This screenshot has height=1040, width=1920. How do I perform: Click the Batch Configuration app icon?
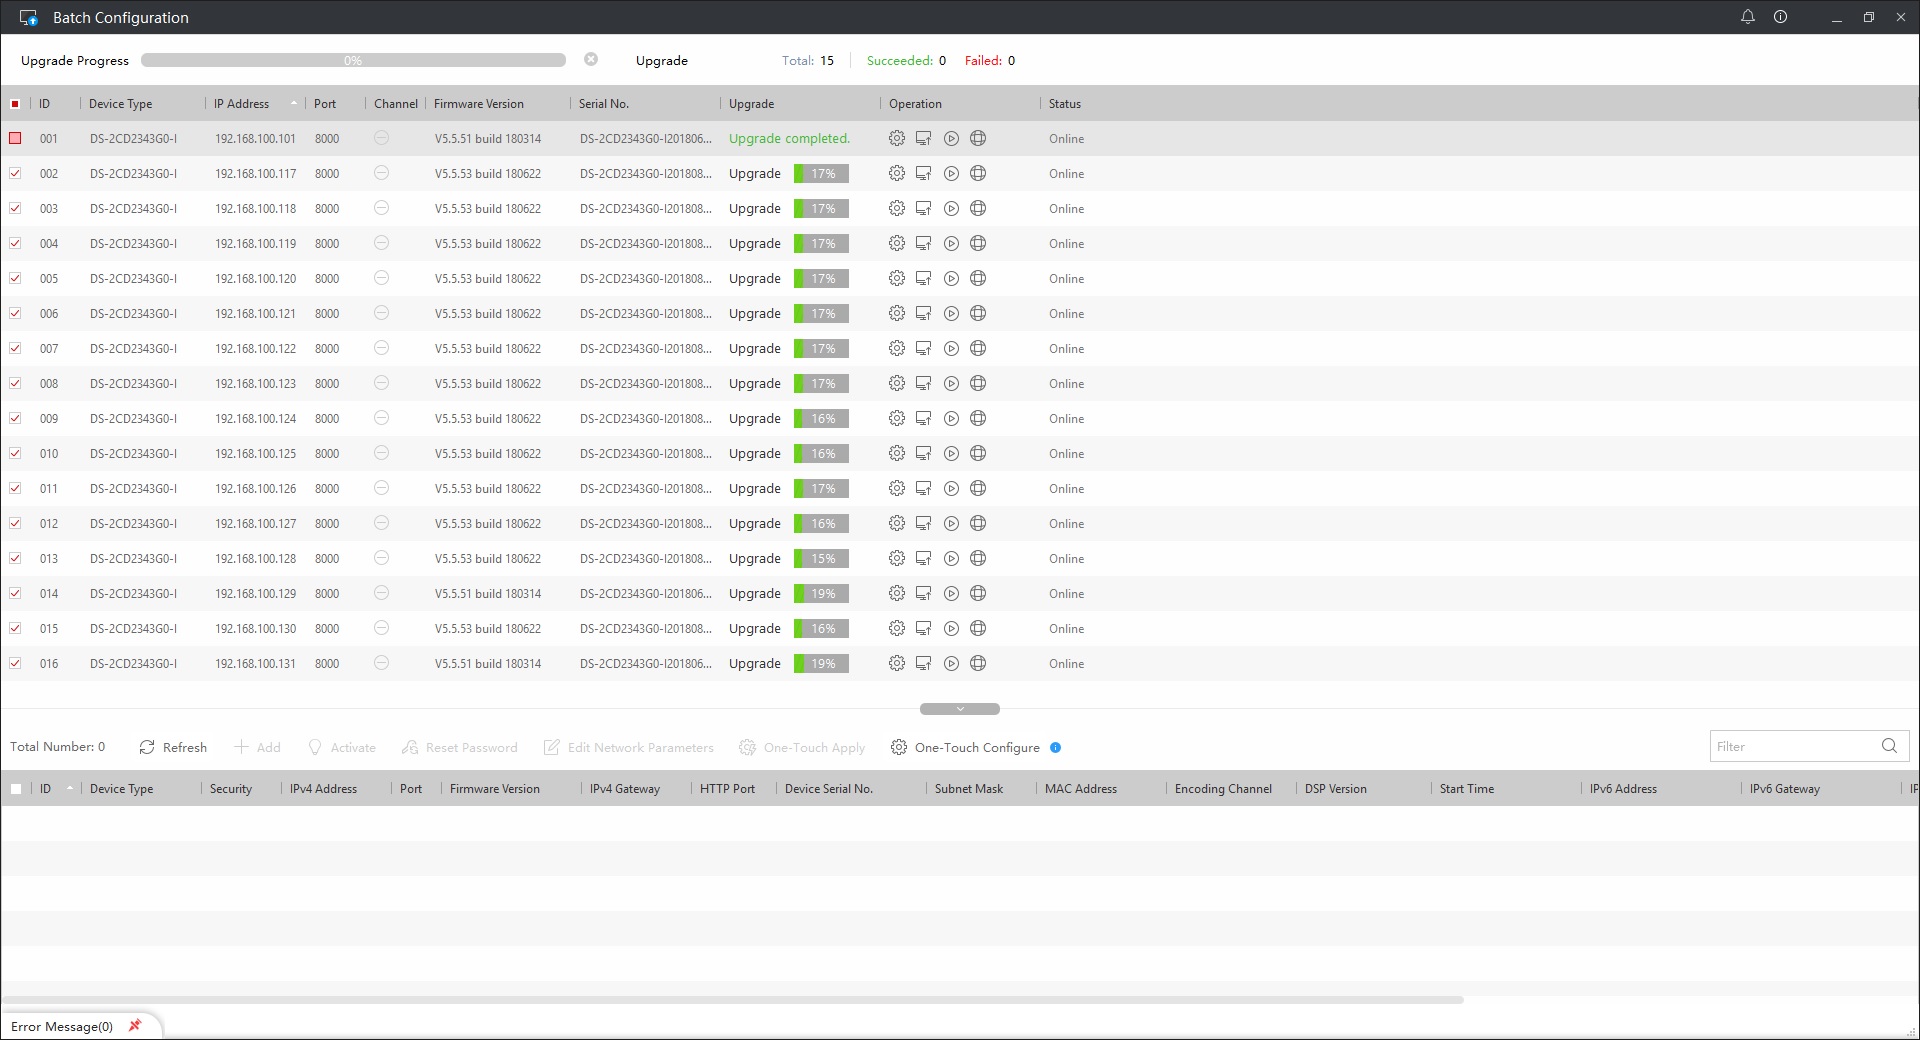[x=28, y=17]
